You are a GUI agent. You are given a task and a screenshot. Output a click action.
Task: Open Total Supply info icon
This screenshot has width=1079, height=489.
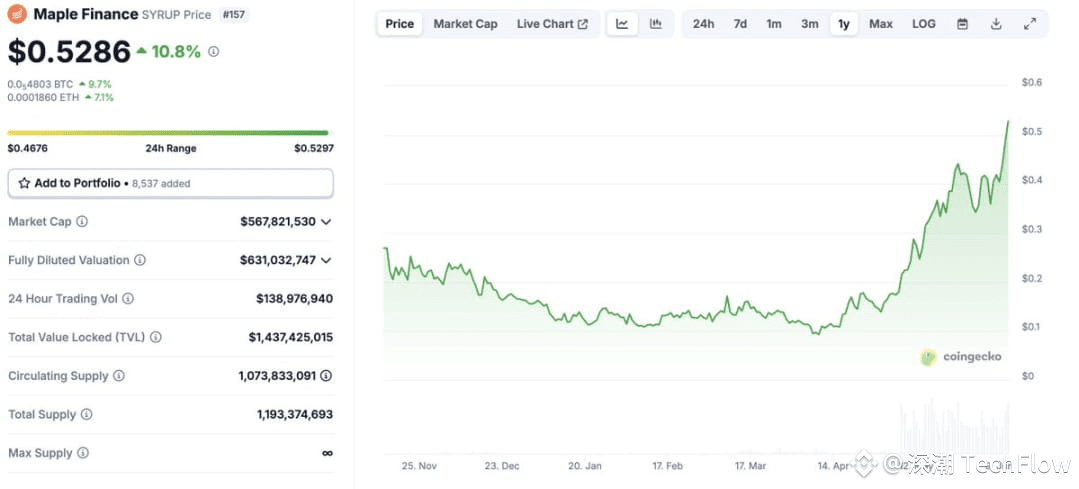(x=86, y=414)
